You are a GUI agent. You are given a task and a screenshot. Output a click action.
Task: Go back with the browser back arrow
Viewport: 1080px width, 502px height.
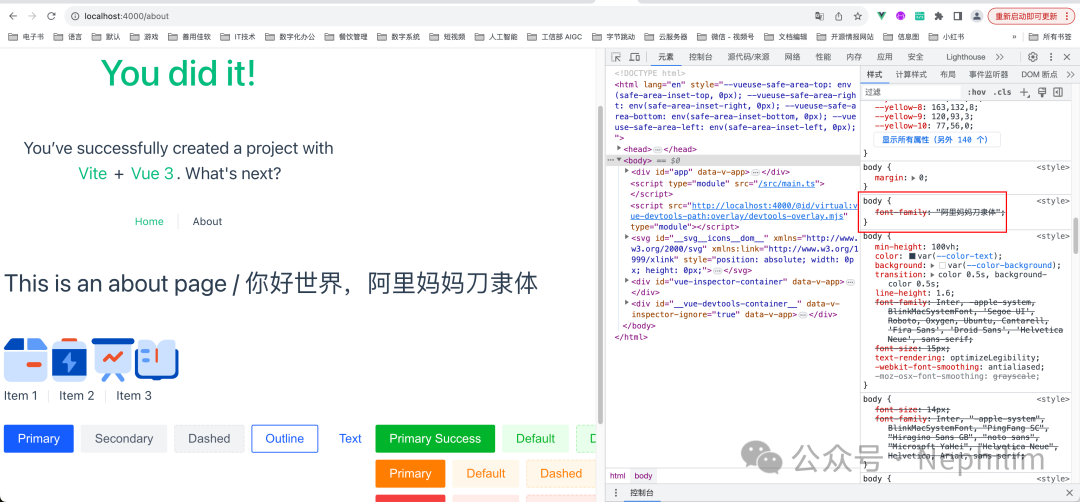[x=13, y=16]
